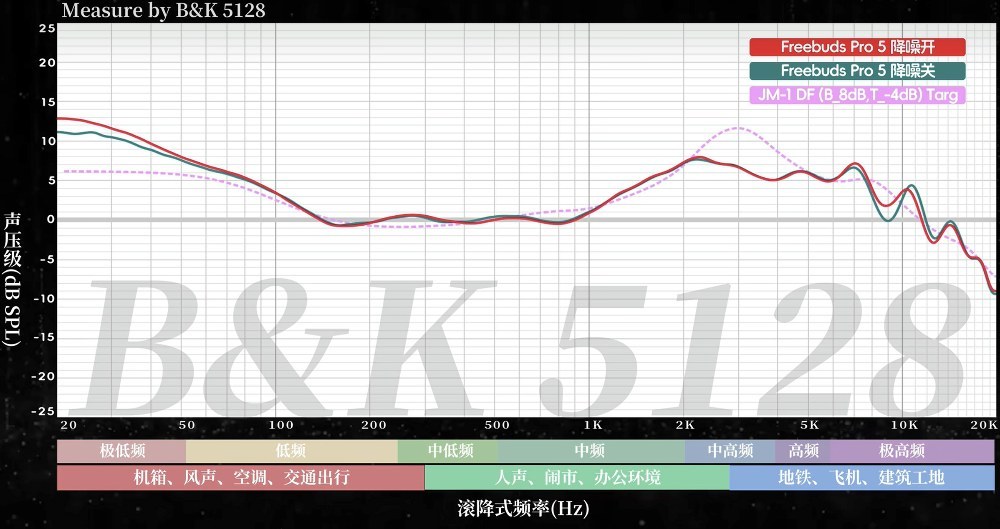Click the 500 frequency axis label
Image resolution: width=1000 pixels, height=529 pixels.
pyautogui.click(x=497, y=425)
